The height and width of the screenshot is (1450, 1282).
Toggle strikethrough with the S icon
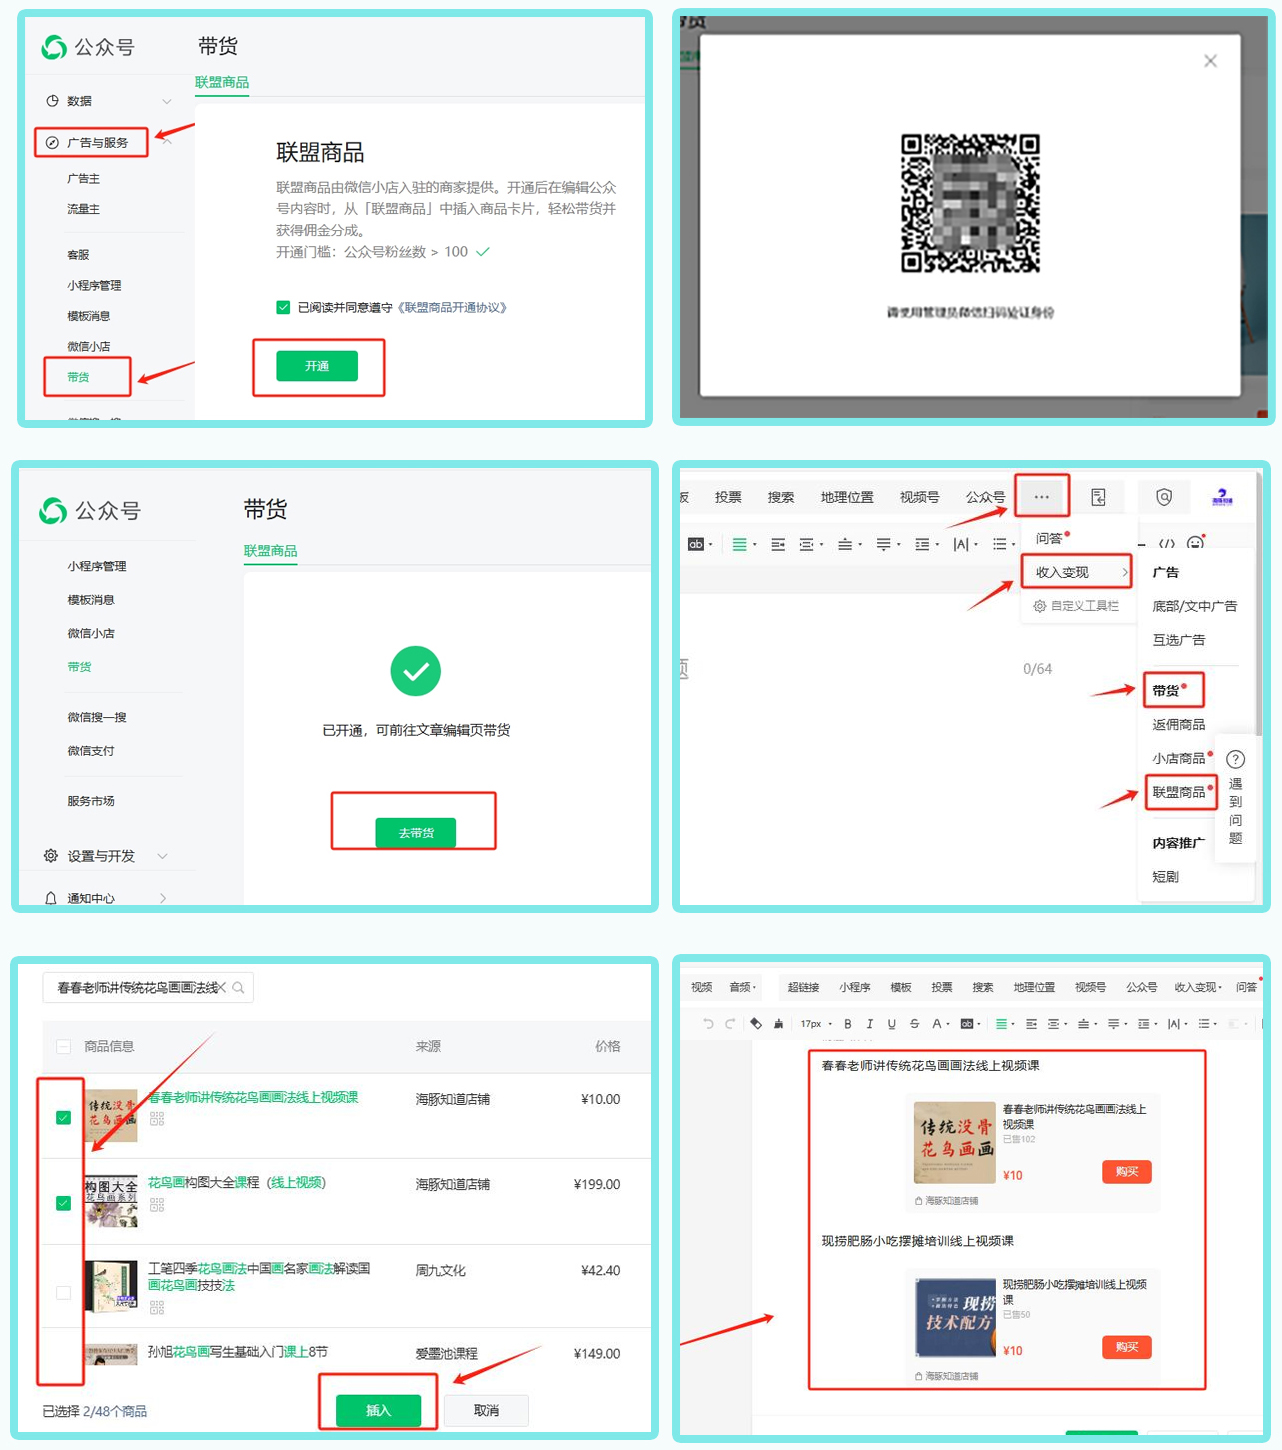914,1024
